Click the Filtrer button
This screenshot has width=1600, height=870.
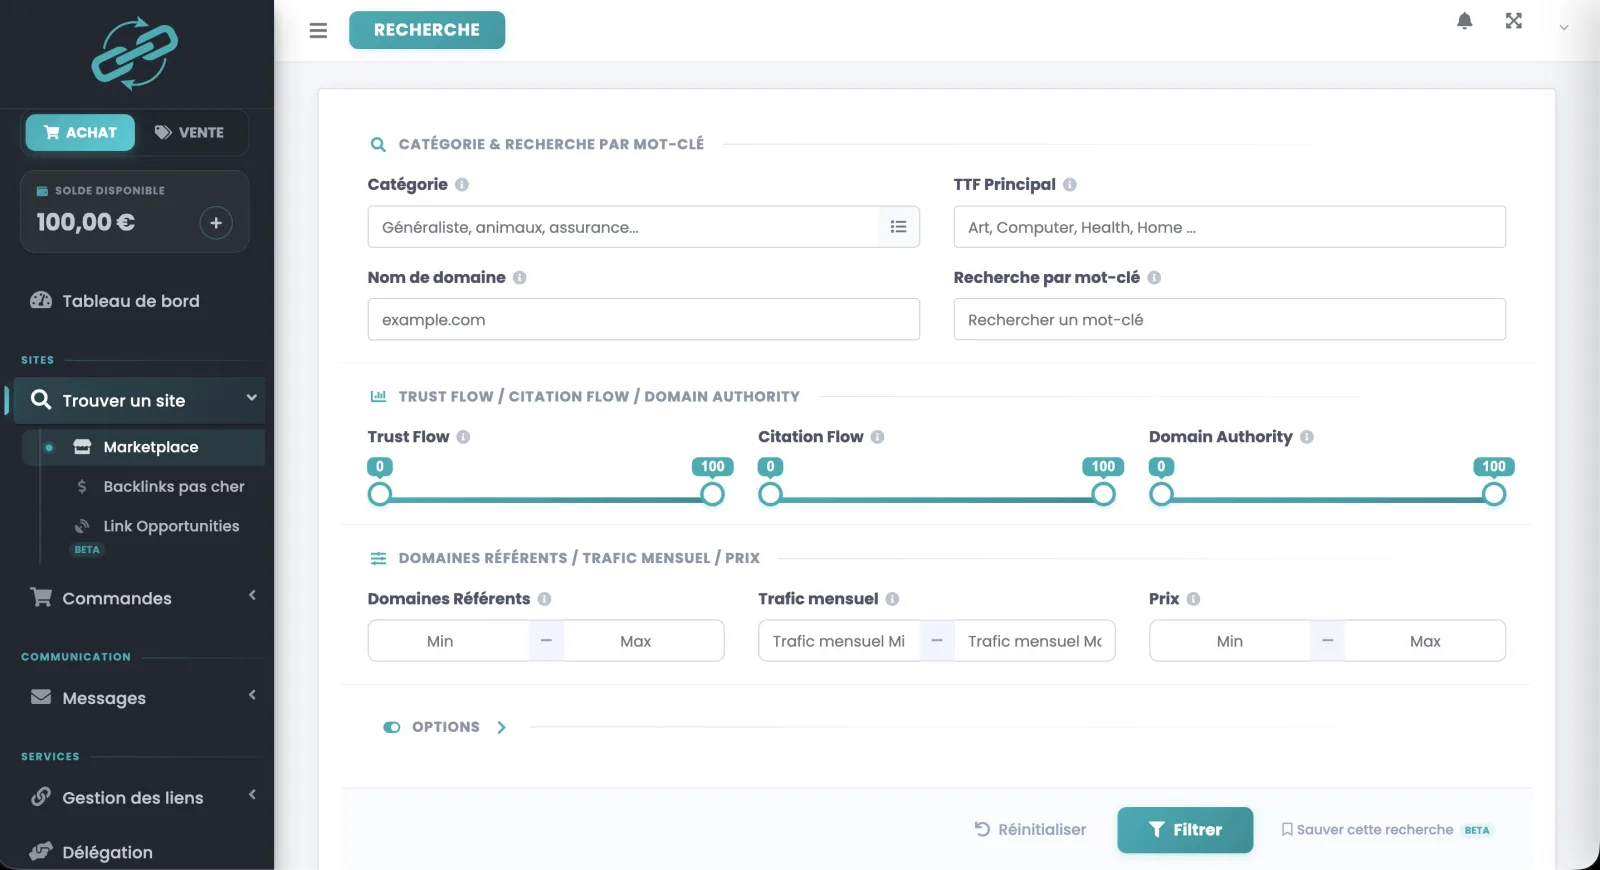coord(1185,830)
